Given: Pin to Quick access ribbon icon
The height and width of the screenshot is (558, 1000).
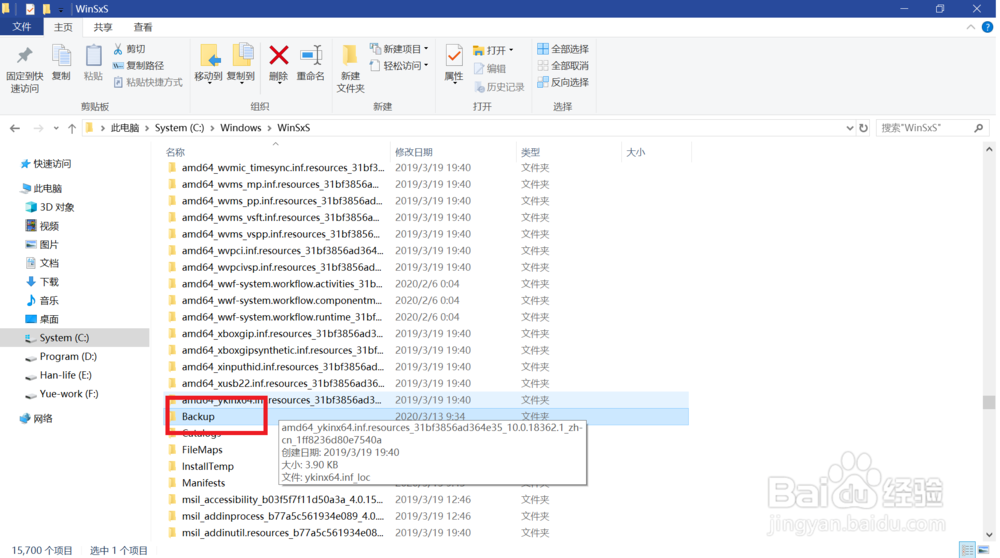Looking at the screenshot, I should coord(24,69).
